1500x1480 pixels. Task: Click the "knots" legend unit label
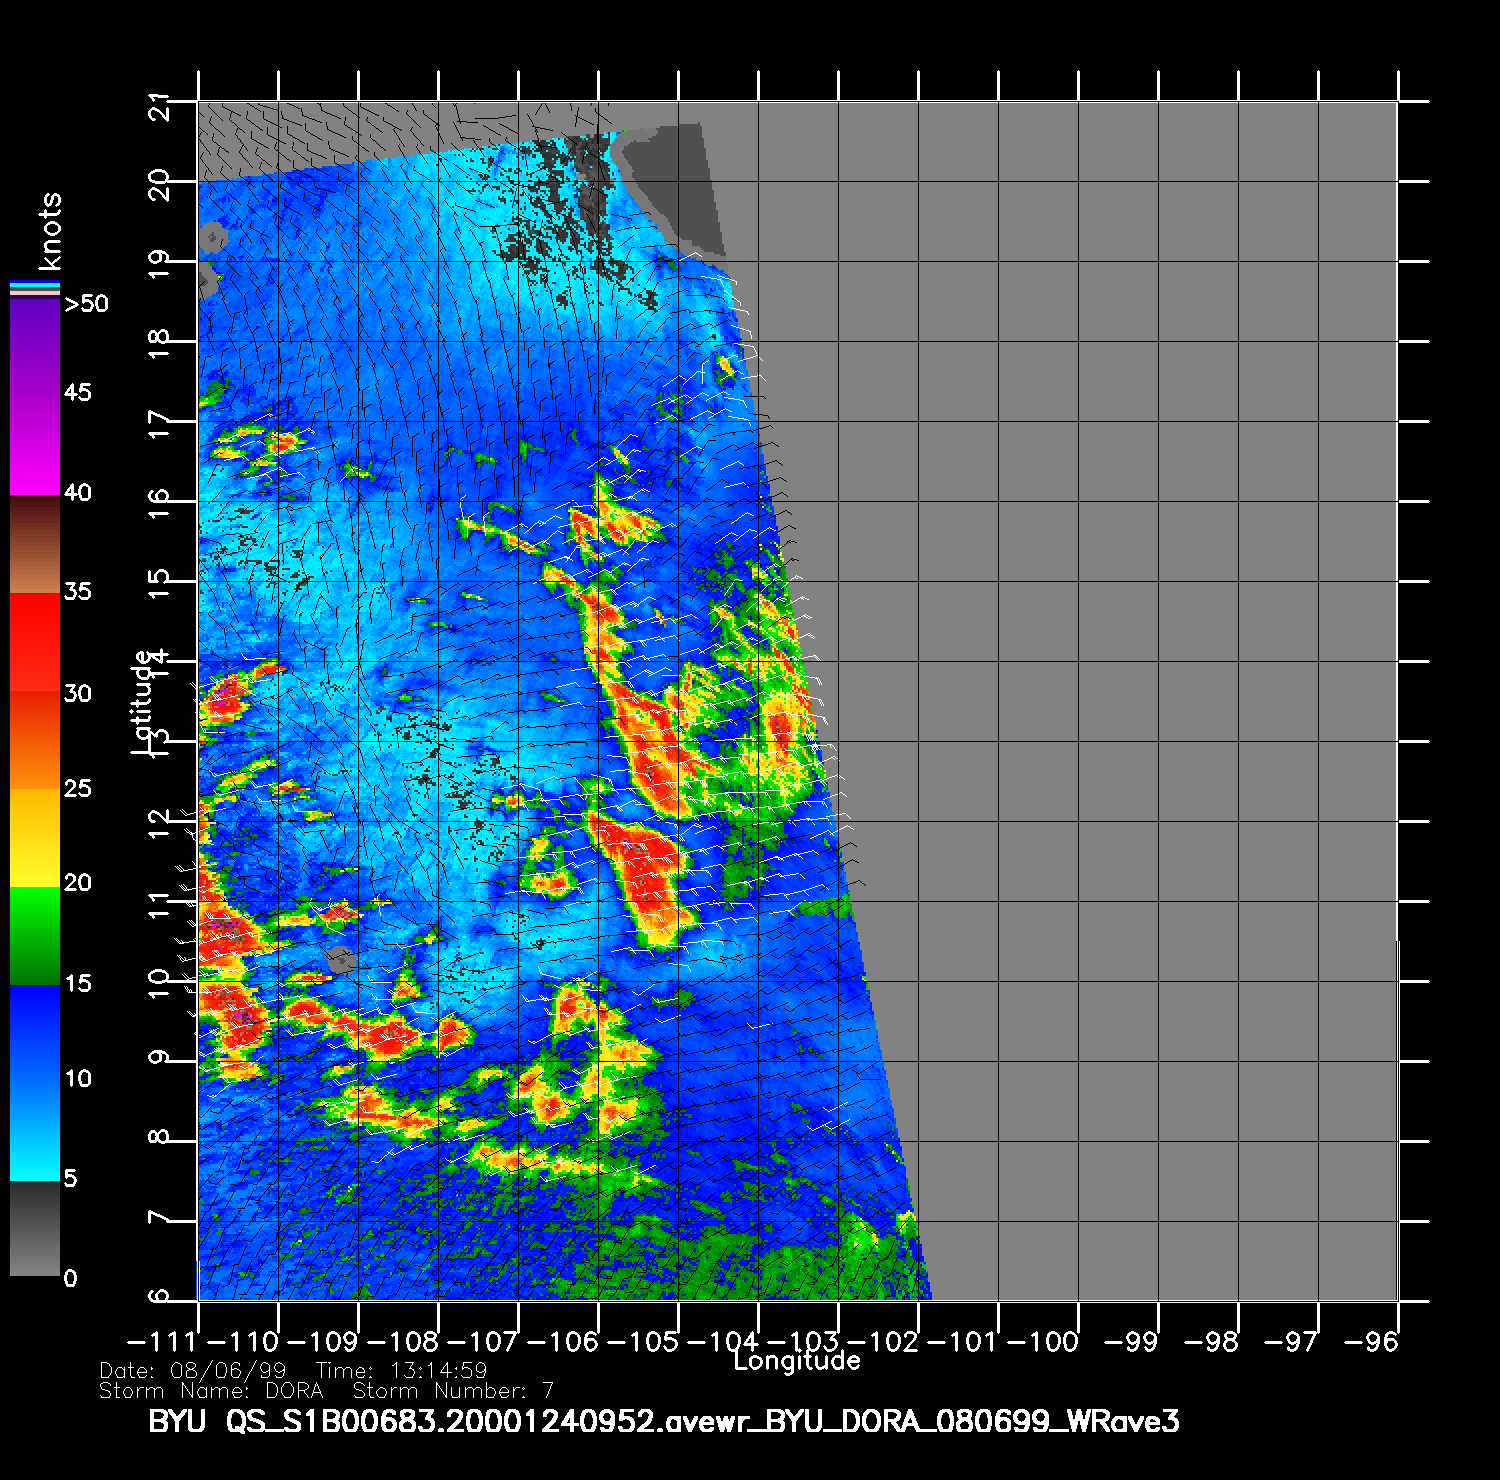tap(49, 231)
